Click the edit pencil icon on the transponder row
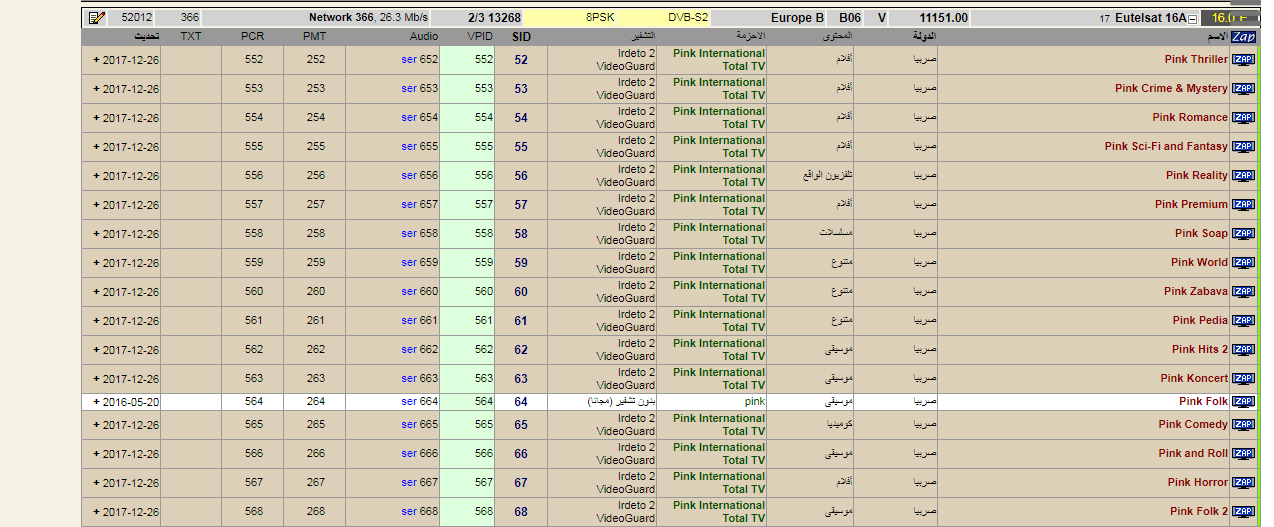The width and height of the screenshot is (1274, 527). tap(97, 18)
